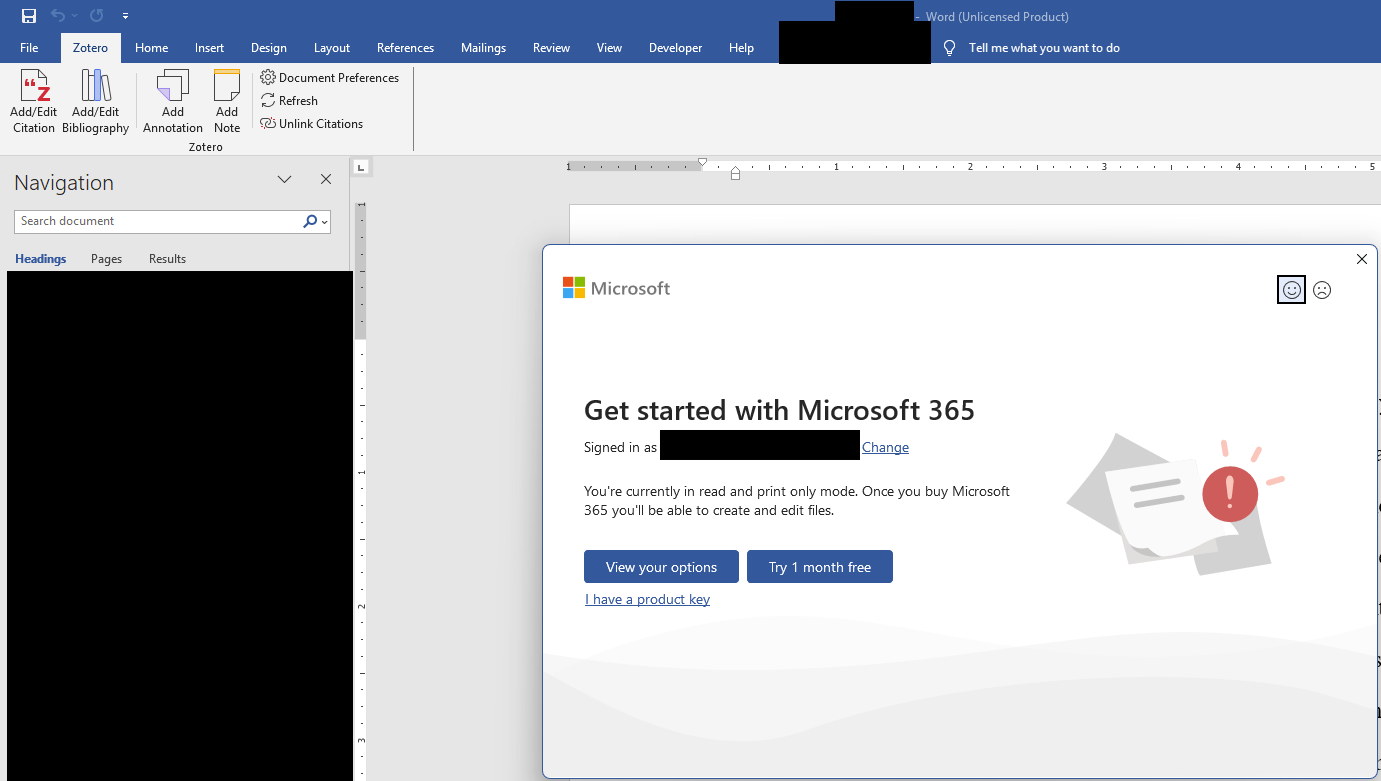Select the Zotero ribbon tab
This screenshot has height=781, width=1381.
point(90,47)
